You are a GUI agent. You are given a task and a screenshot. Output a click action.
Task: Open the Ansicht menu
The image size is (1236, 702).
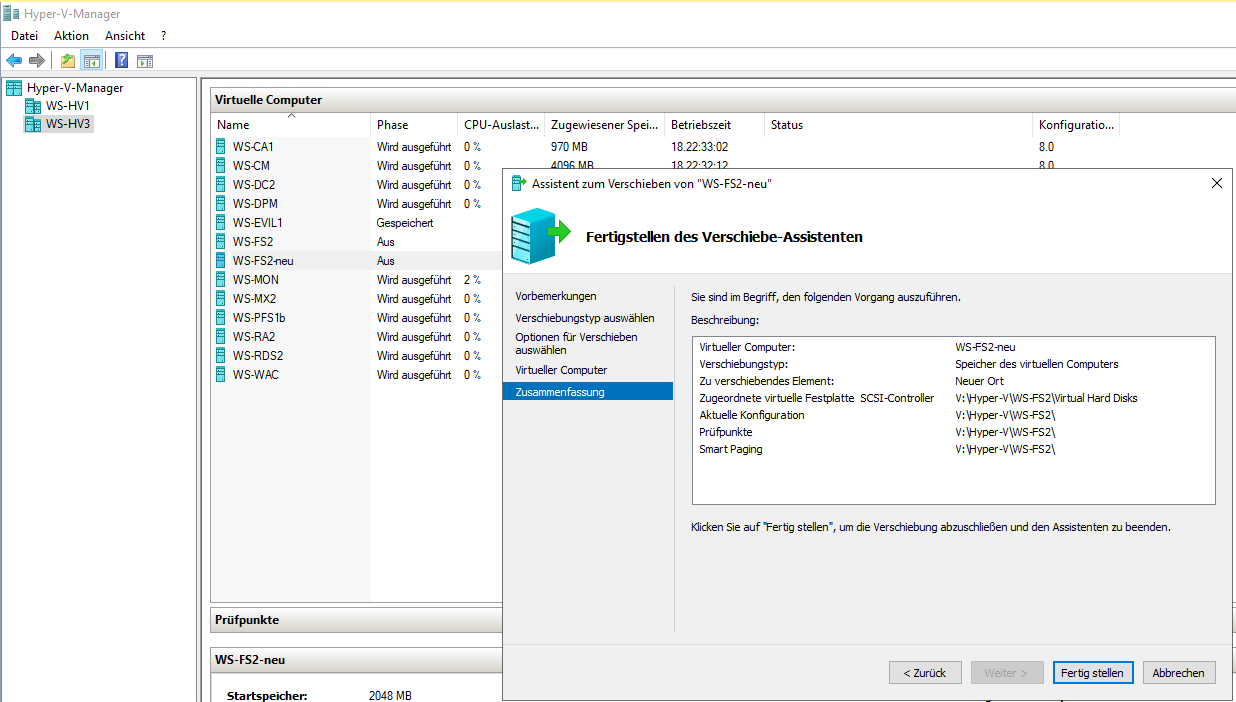(125, 36)
